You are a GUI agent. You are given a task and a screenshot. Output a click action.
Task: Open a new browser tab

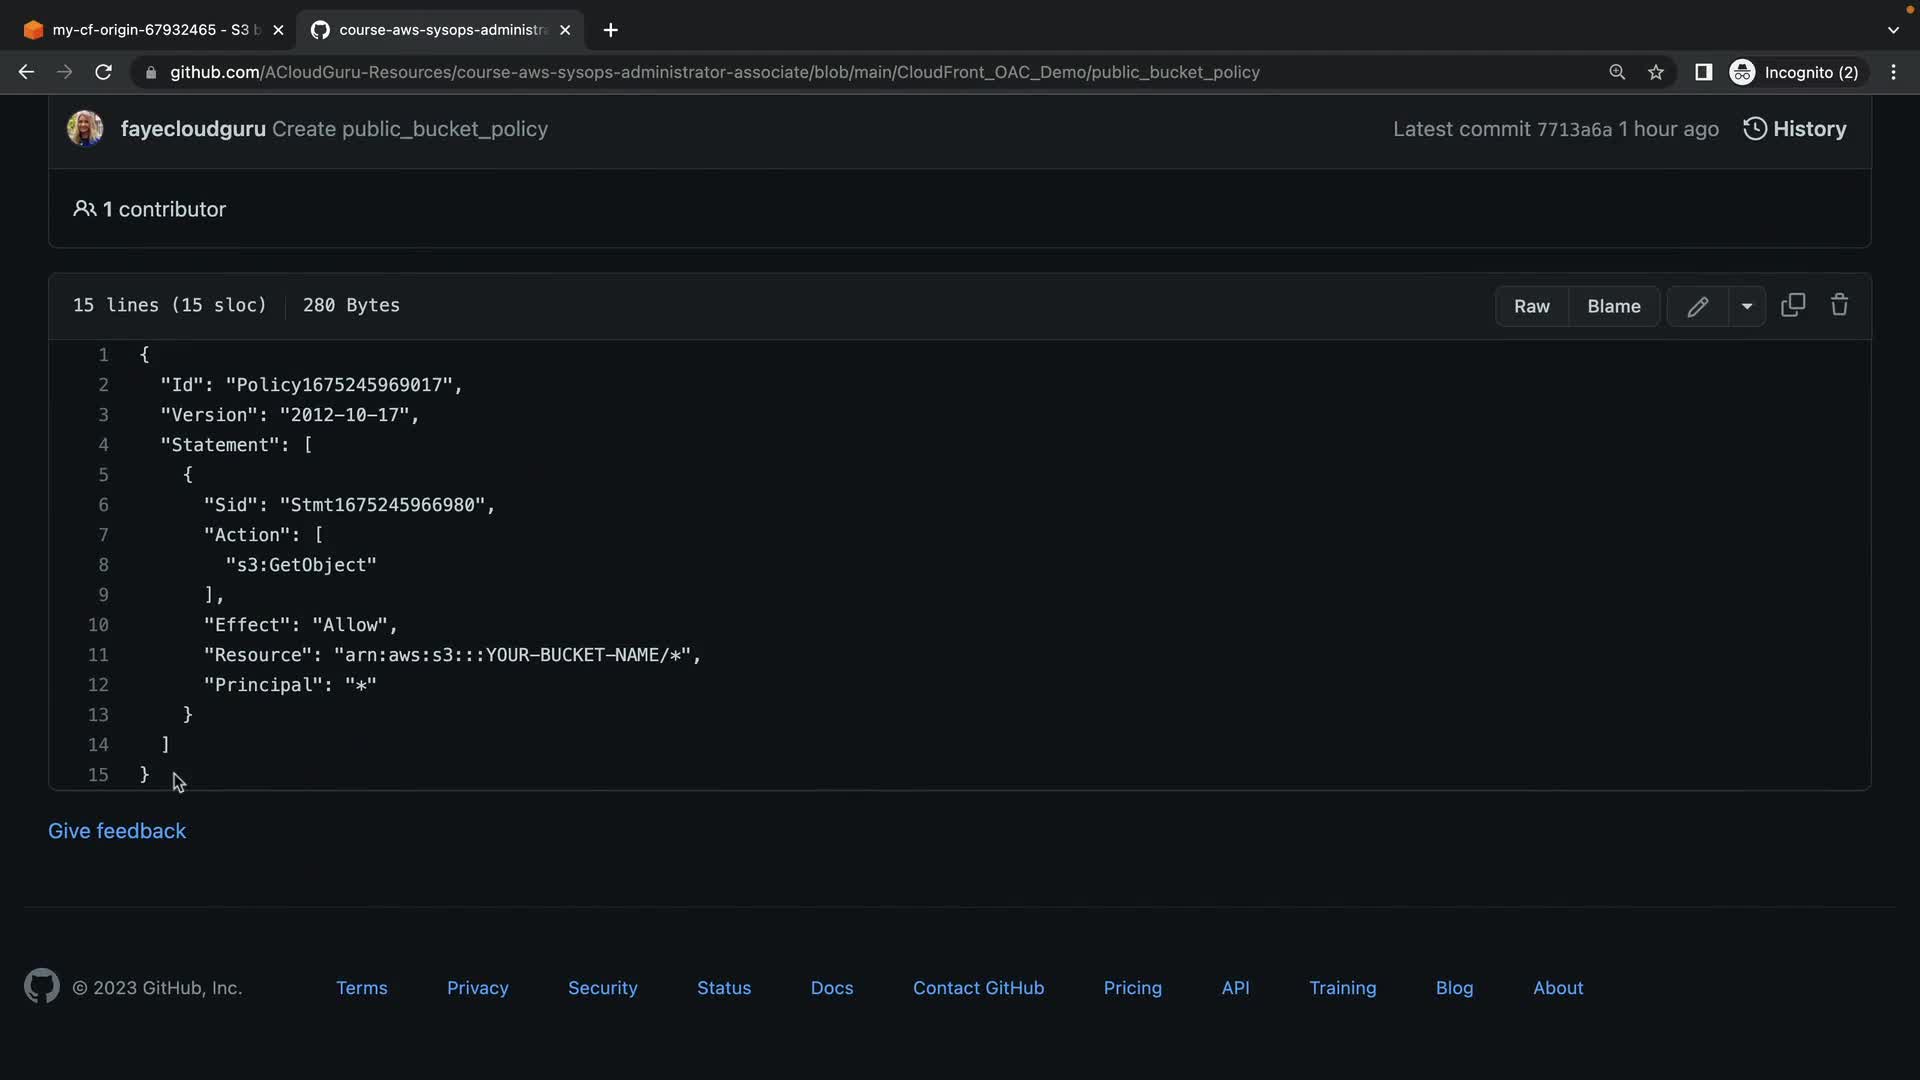pyautogui.click(x=611, y=30)
